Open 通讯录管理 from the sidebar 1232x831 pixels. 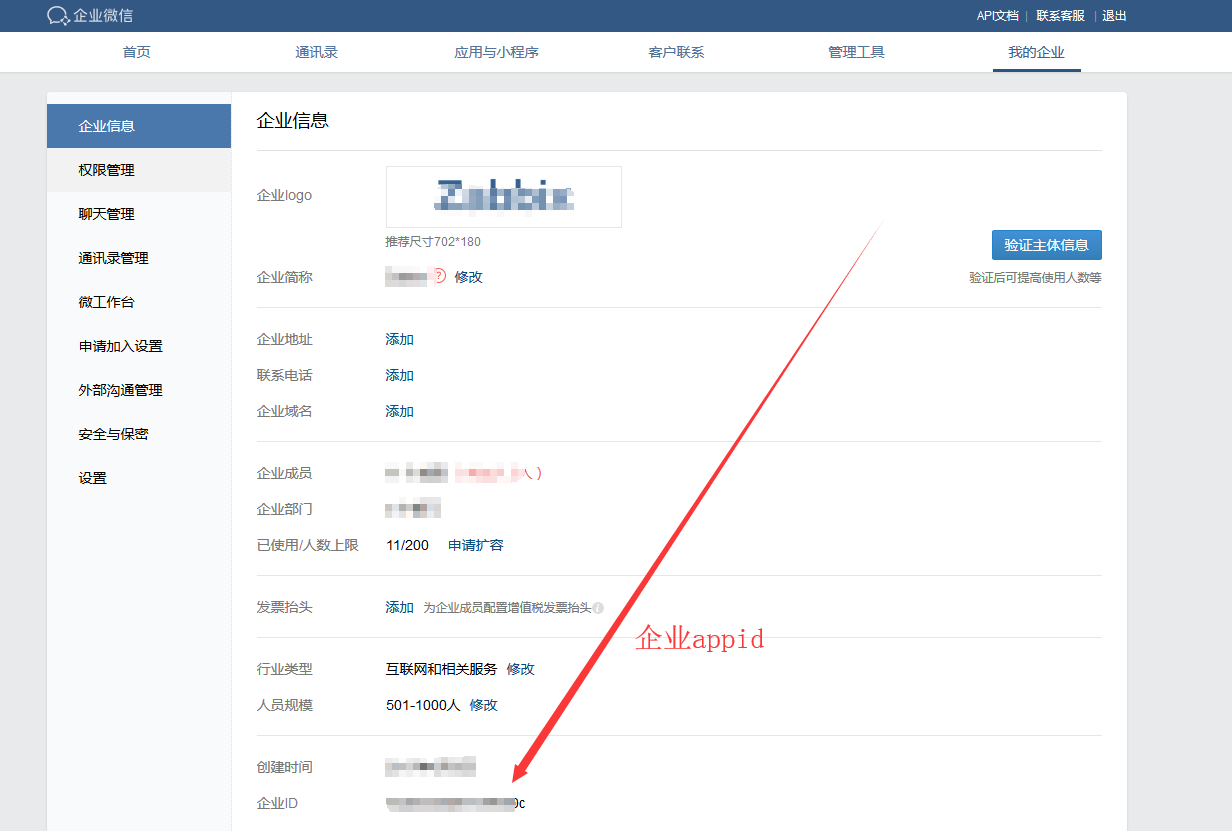tap(113, 258)
